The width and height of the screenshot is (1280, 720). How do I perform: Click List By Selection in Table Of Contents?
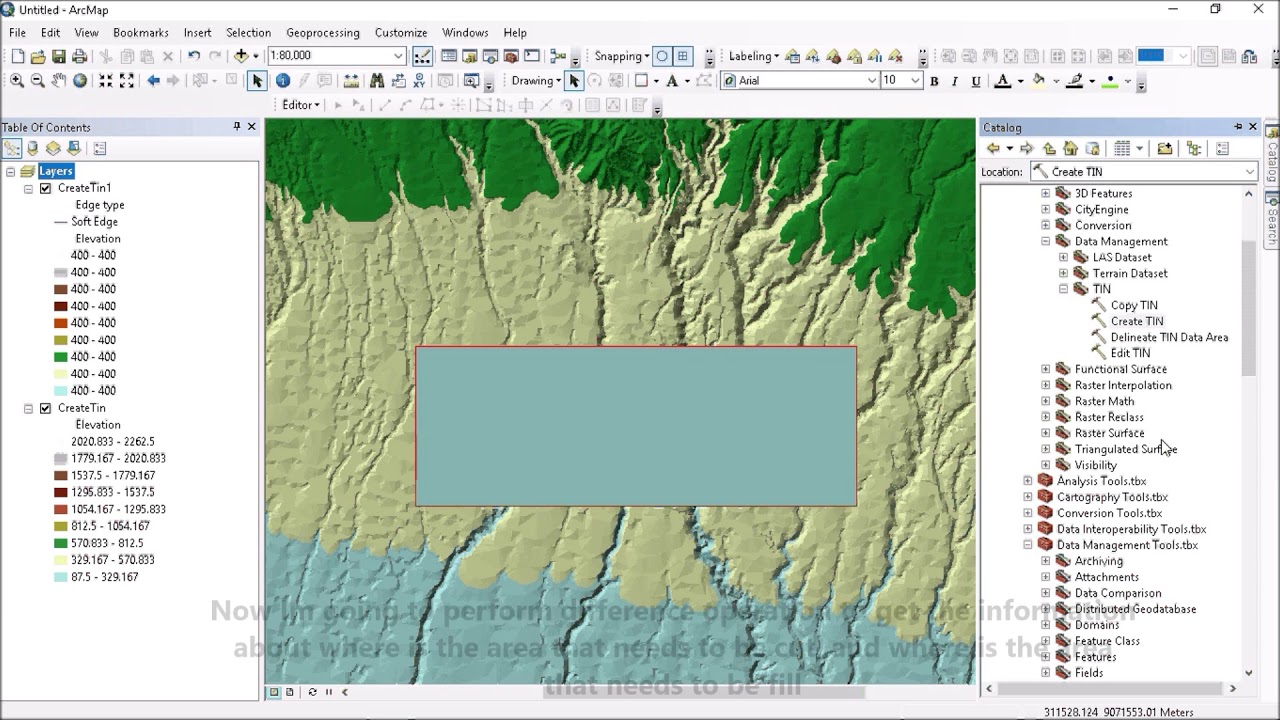point(74,149)
